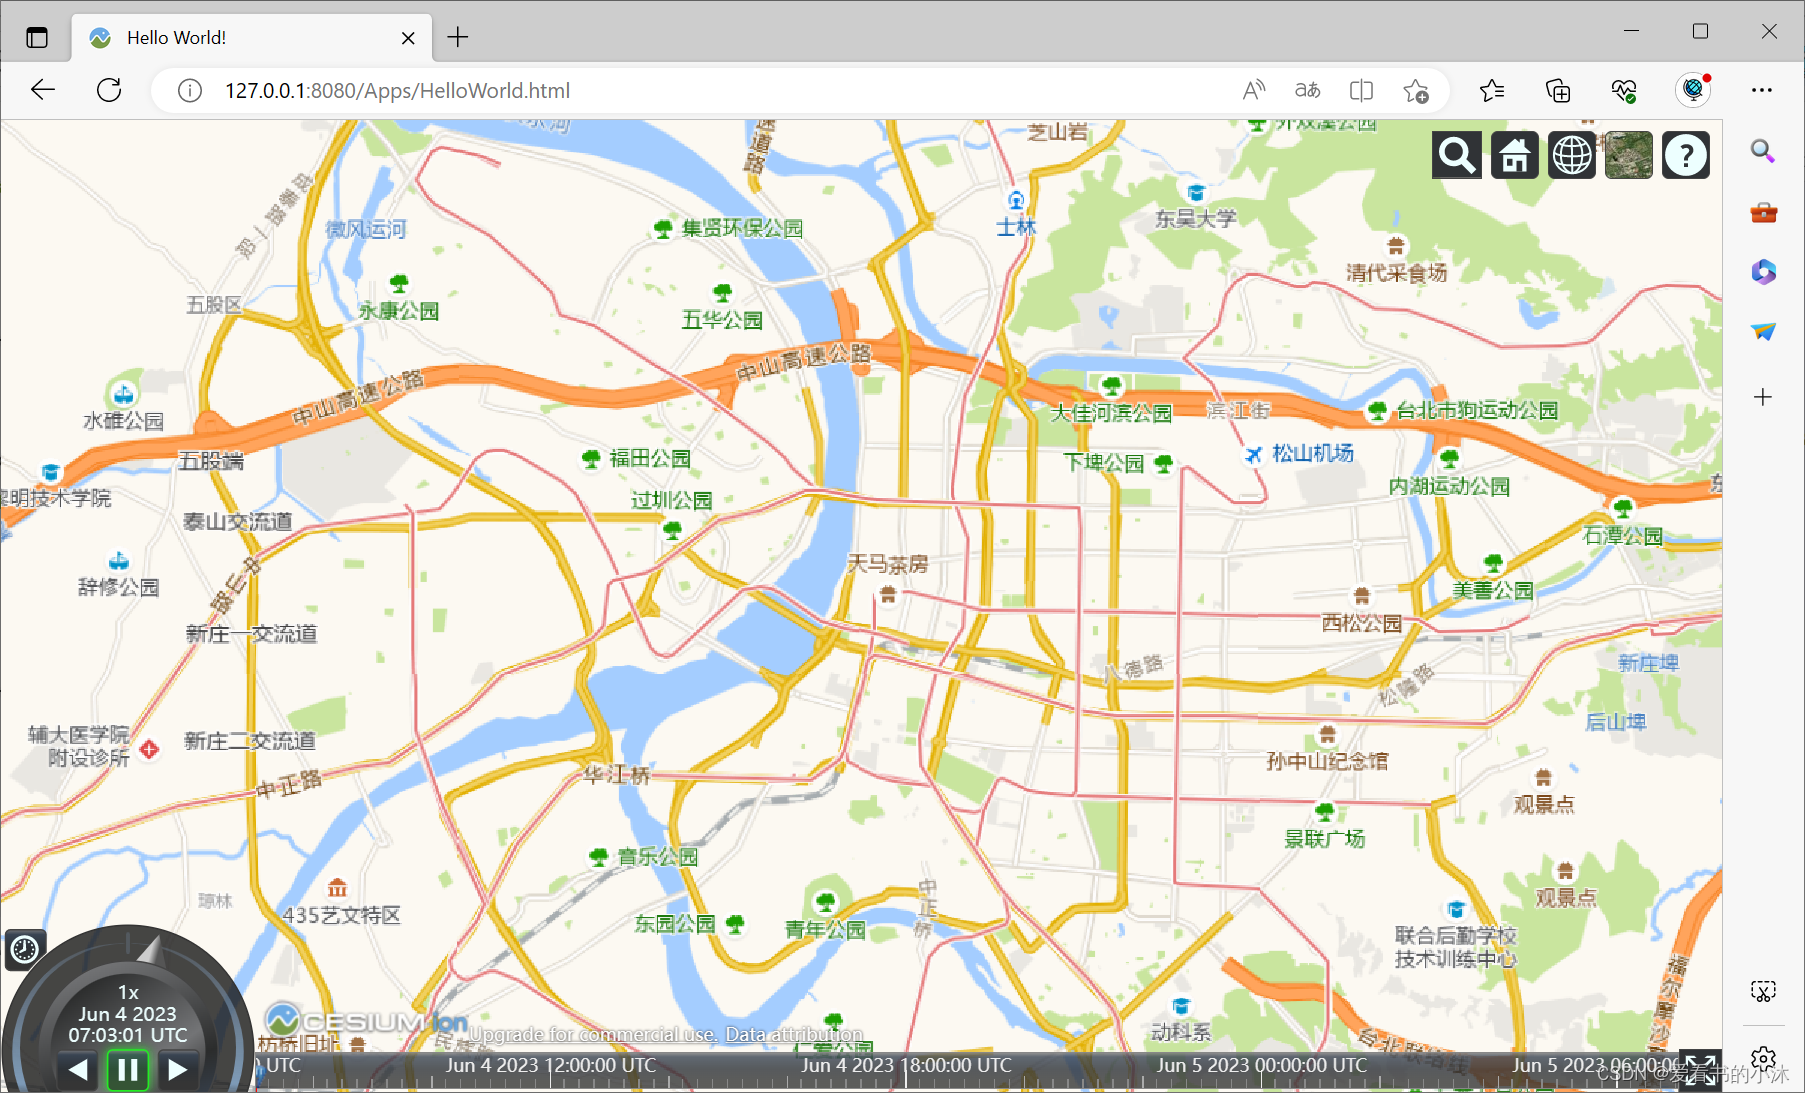
Task: Click timeline at Jun 5 2023 00:00:00 UTC
Action: click(x=1262, y=1066)
